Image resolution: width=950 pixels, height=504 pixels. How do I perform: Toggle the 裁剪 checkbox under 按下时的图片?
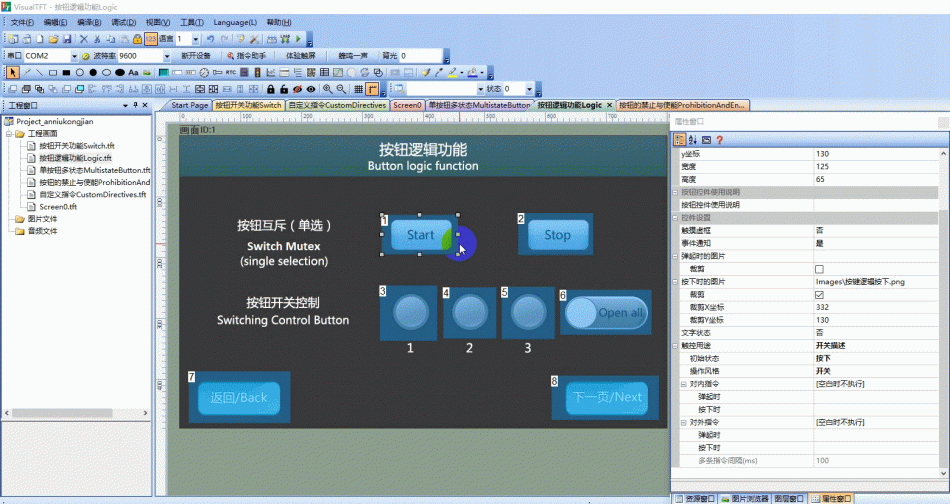point(819,294)
